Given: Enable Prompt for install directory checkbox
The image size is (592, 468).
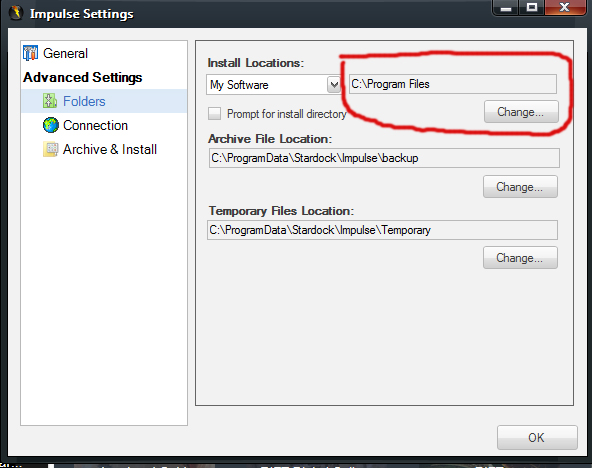Looking at the screenshot, I should click(214, 113).
